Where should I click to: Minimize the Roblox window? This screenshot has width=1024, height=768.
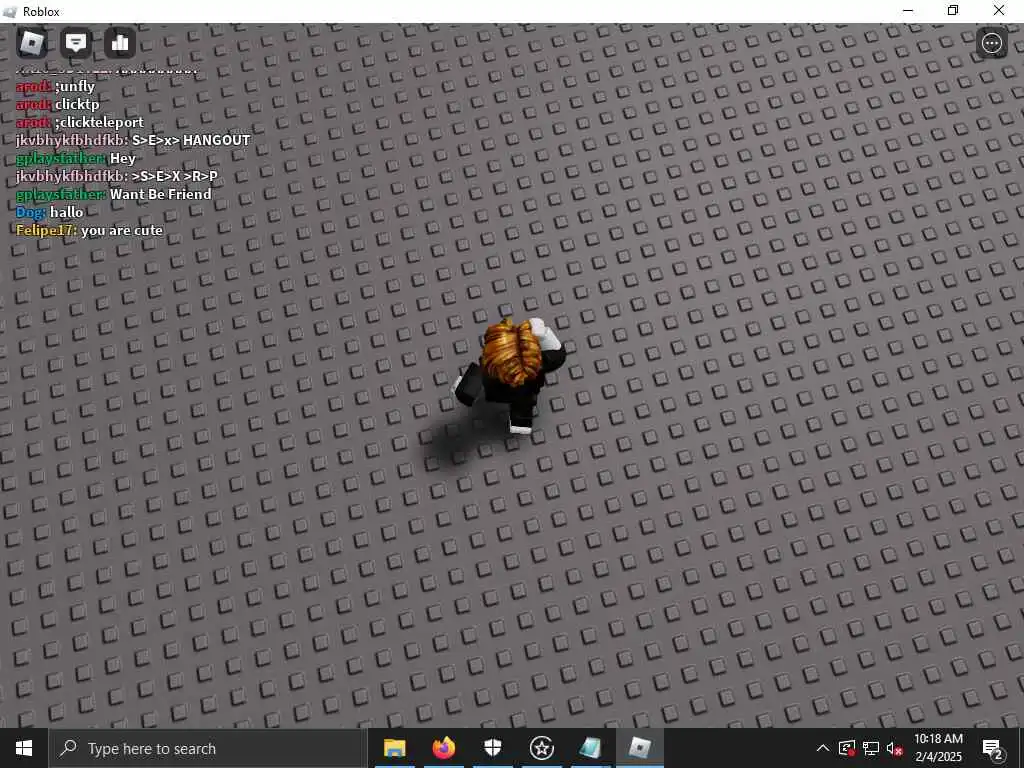tap(908, 10)
